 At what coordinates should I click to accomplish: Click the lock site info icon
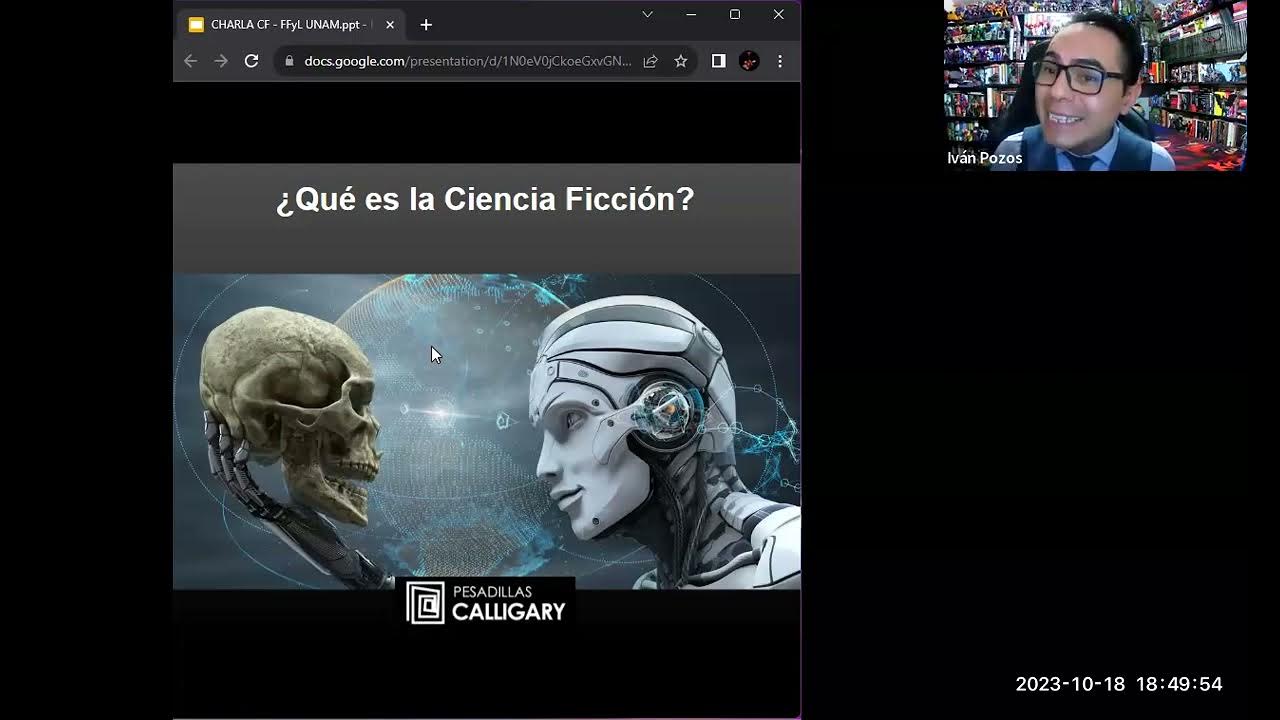[x=289, y=61]
